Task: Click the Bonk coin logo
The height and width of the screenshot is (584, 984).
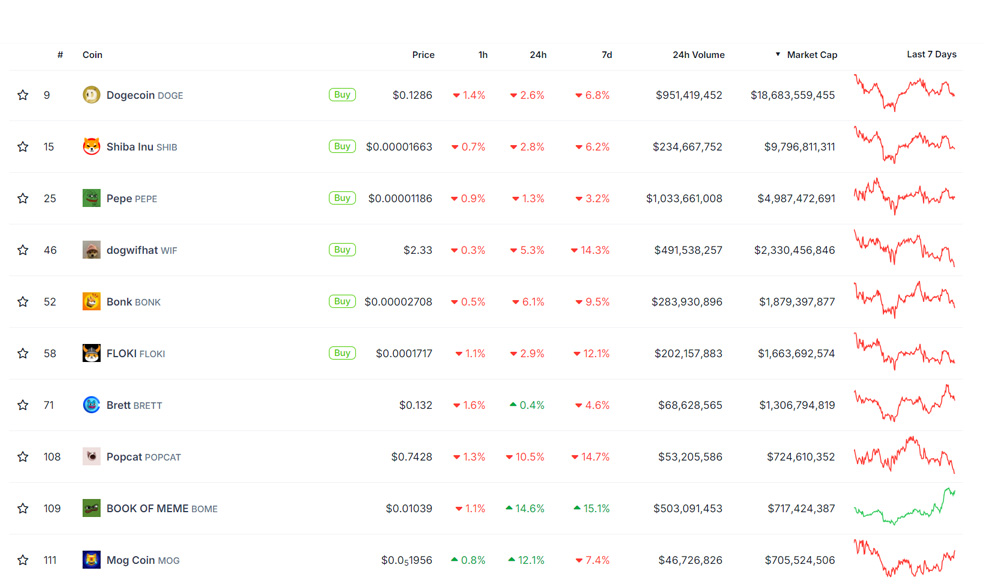Action: [x=91, y=302]
